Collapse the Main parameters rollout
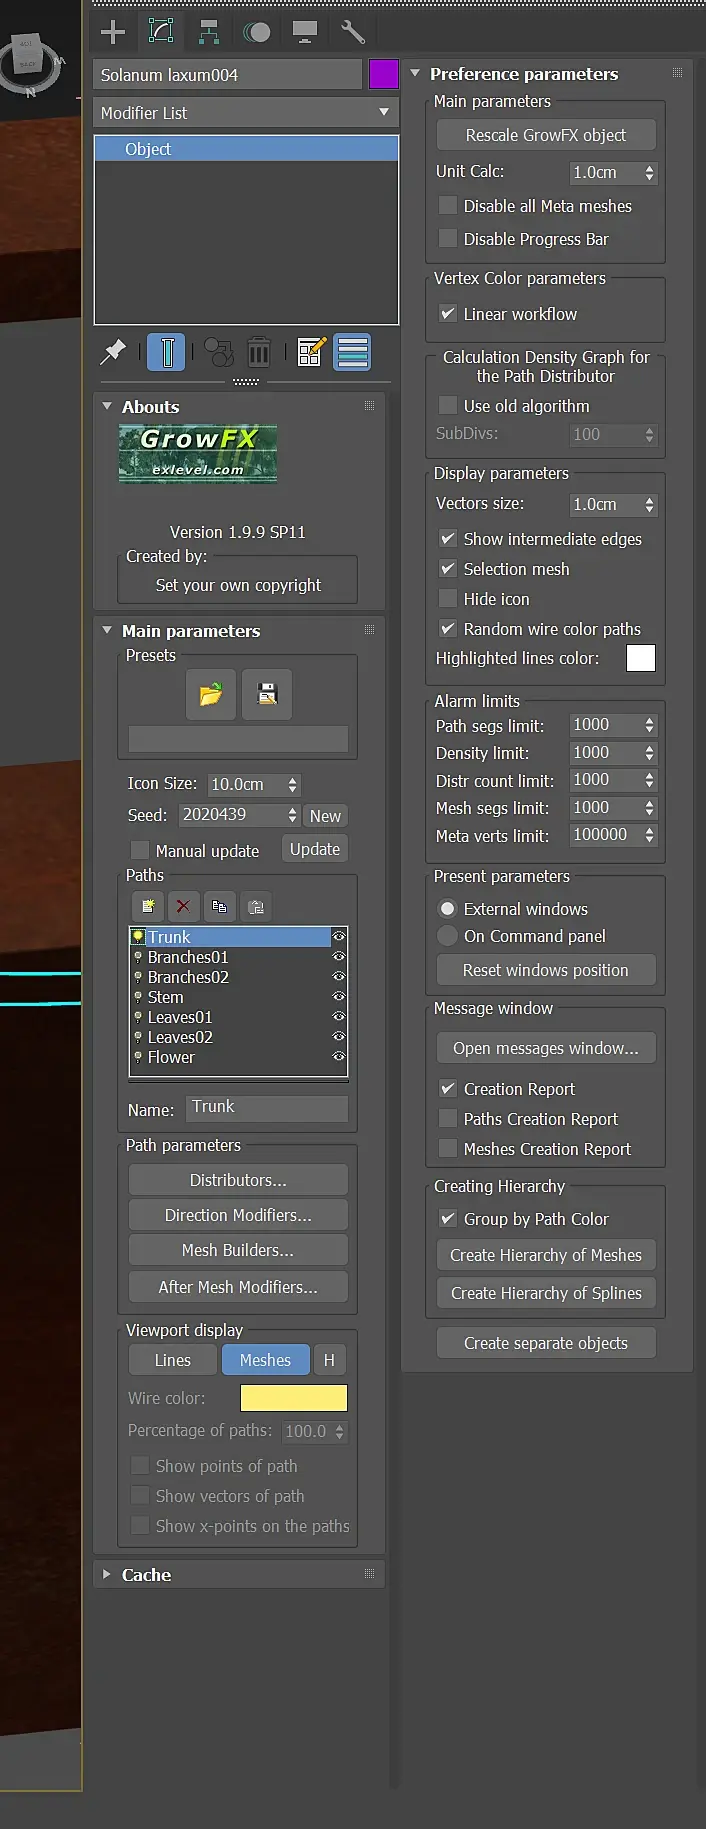The height and width of the screenshot is (1829, 706). tap(107, 631)
